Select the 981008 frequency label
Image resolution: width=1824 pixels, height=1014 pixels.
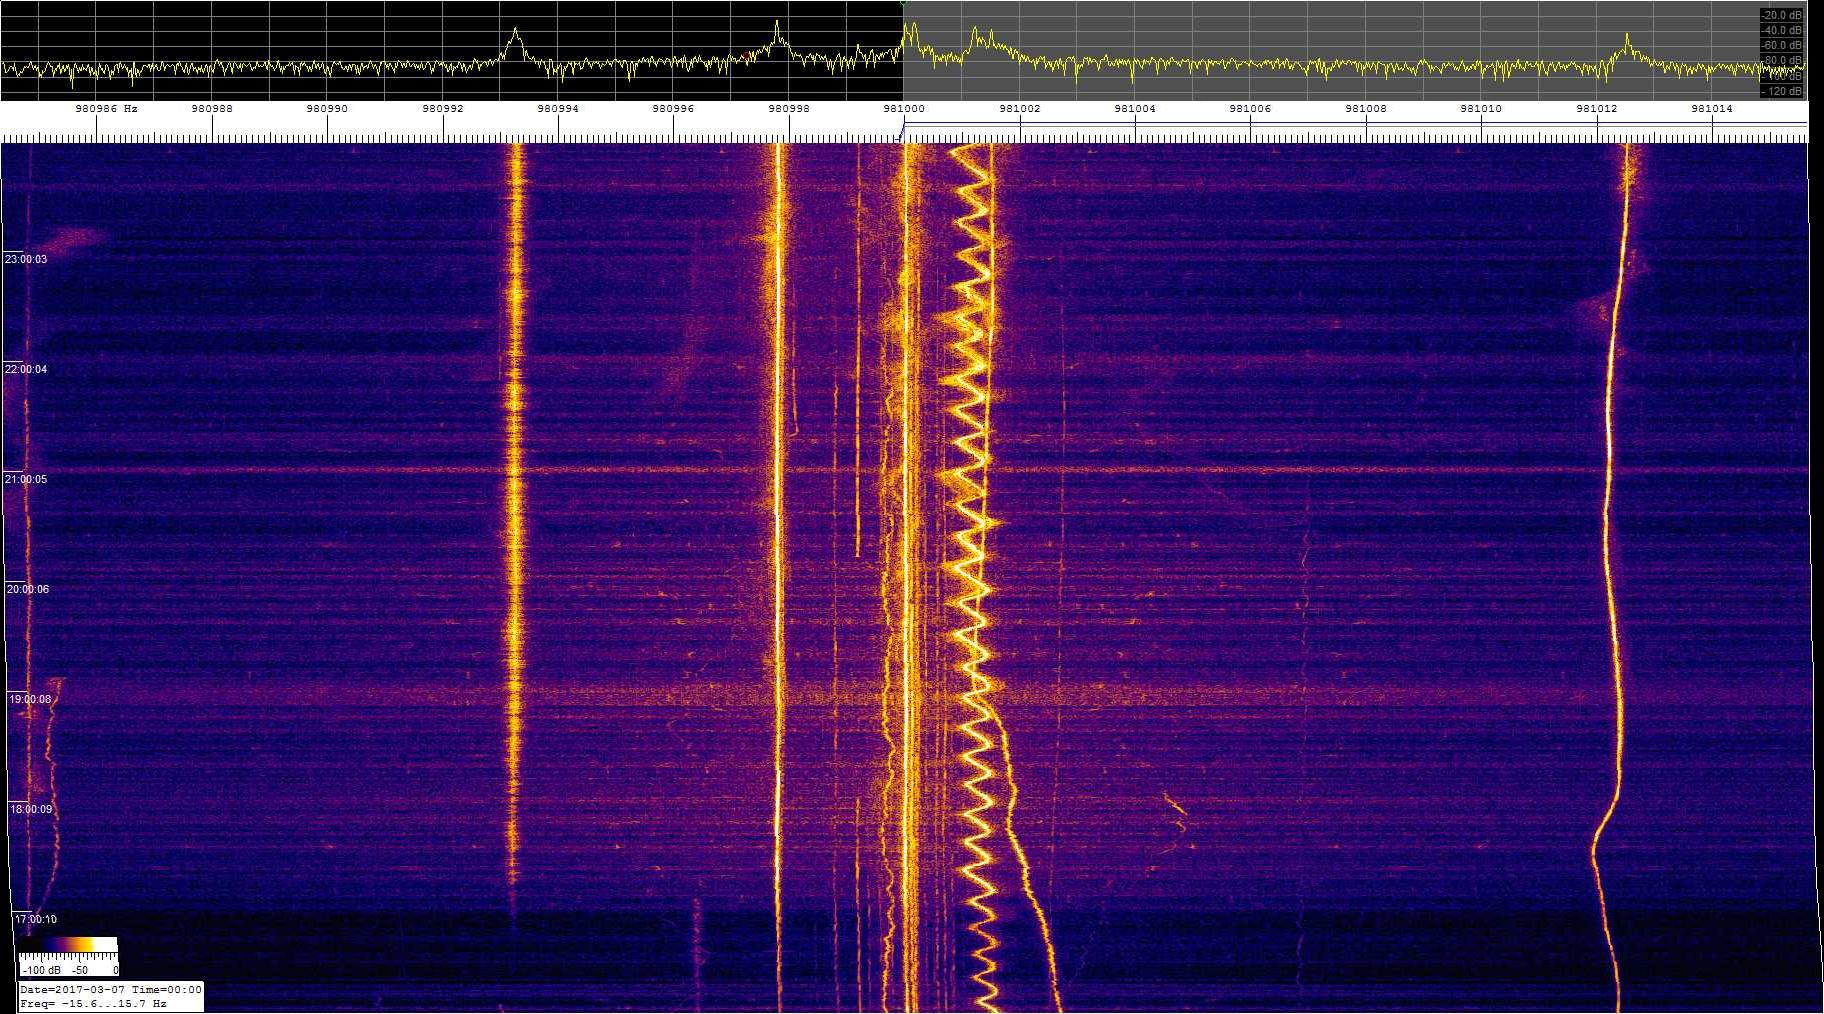pos(1366,108)
